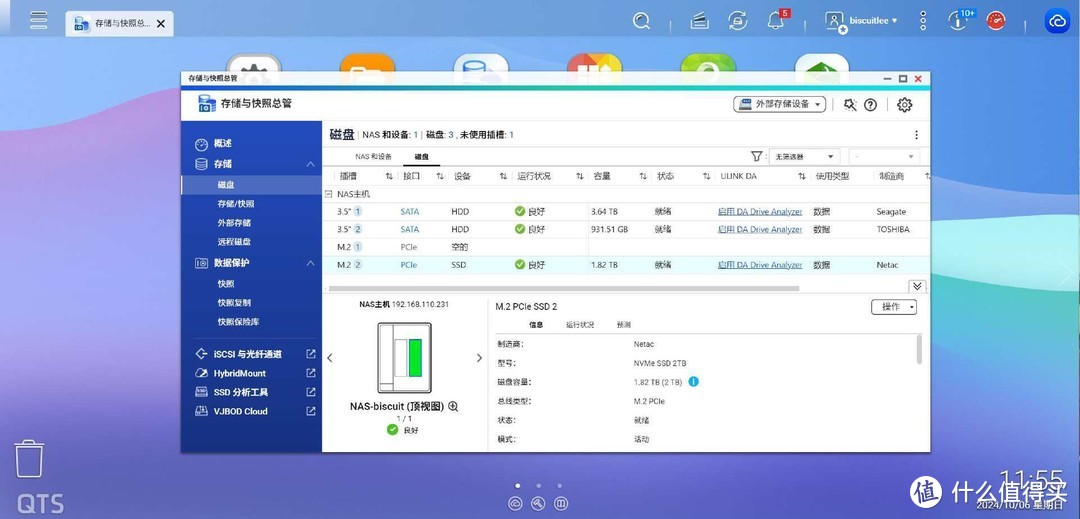Viewport: 1080px width, 519px height.
Task: Sort table by 接口 column arrows
Action: [x=440, y=176]
